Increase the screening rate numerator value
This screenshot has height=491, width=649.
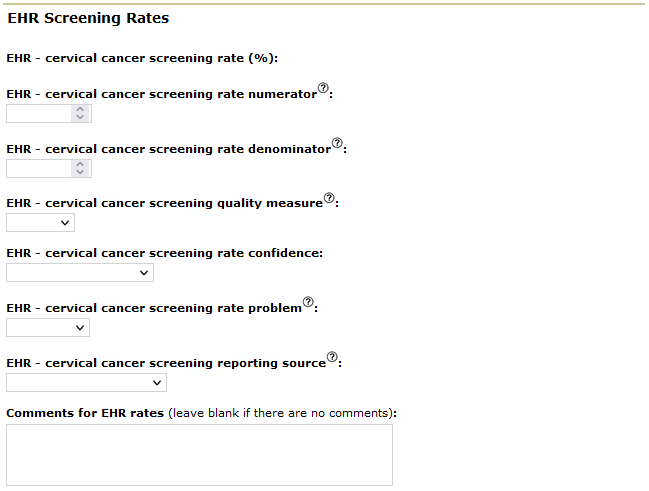(x=81, y=109)
